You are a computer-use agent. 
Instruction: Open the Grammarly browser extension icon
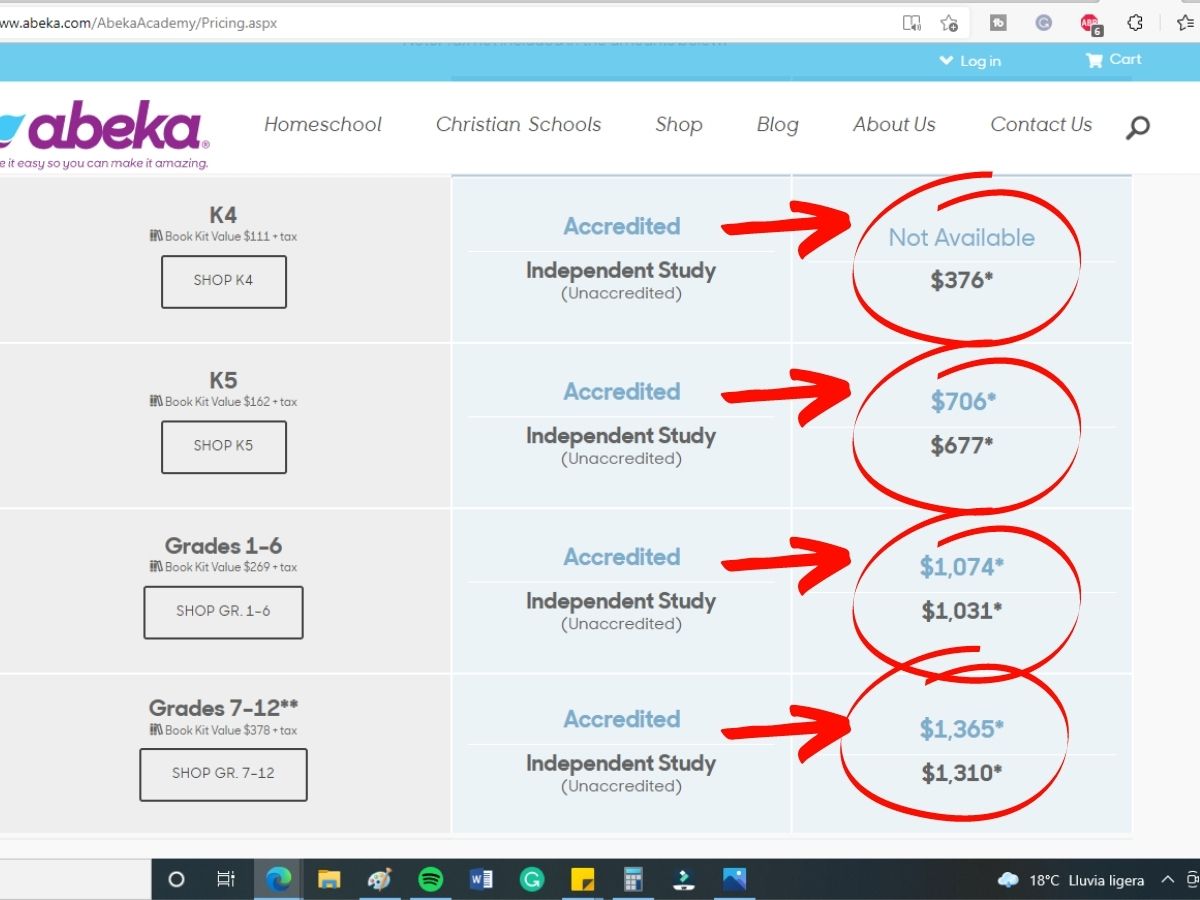pos(1043,23)
